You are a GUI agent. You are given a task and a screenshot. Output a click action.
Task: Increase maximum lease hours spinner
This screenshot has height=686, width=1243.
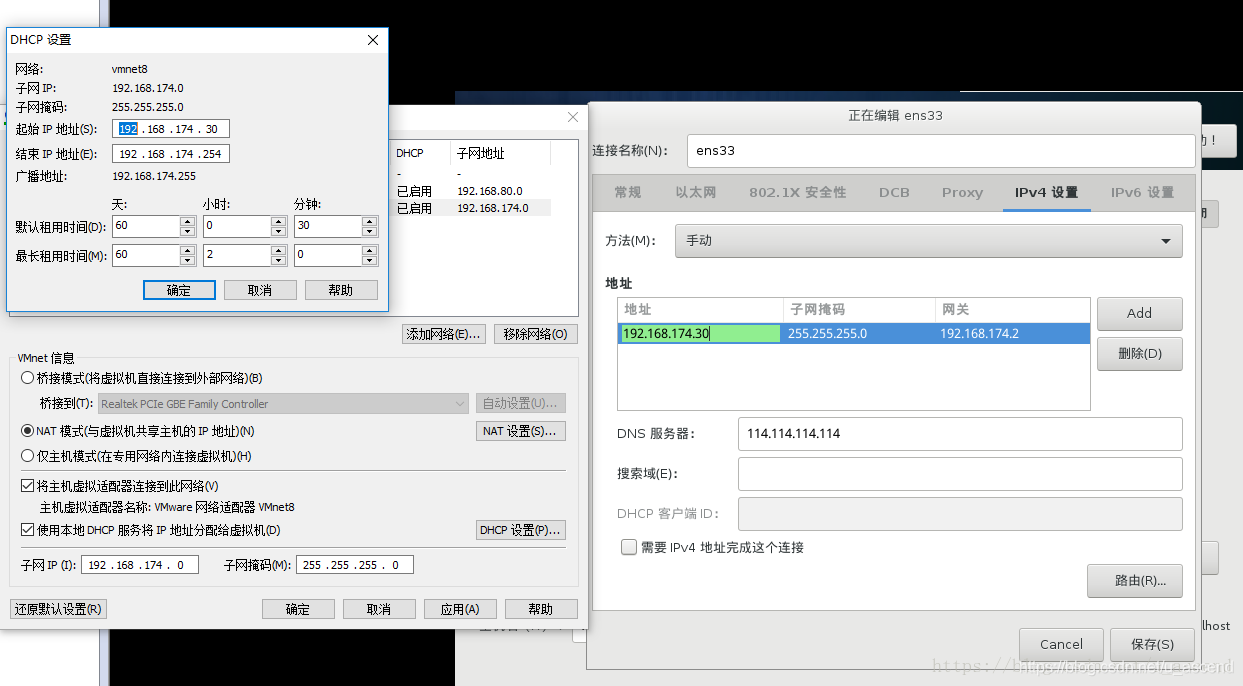(x=278, y=250)
